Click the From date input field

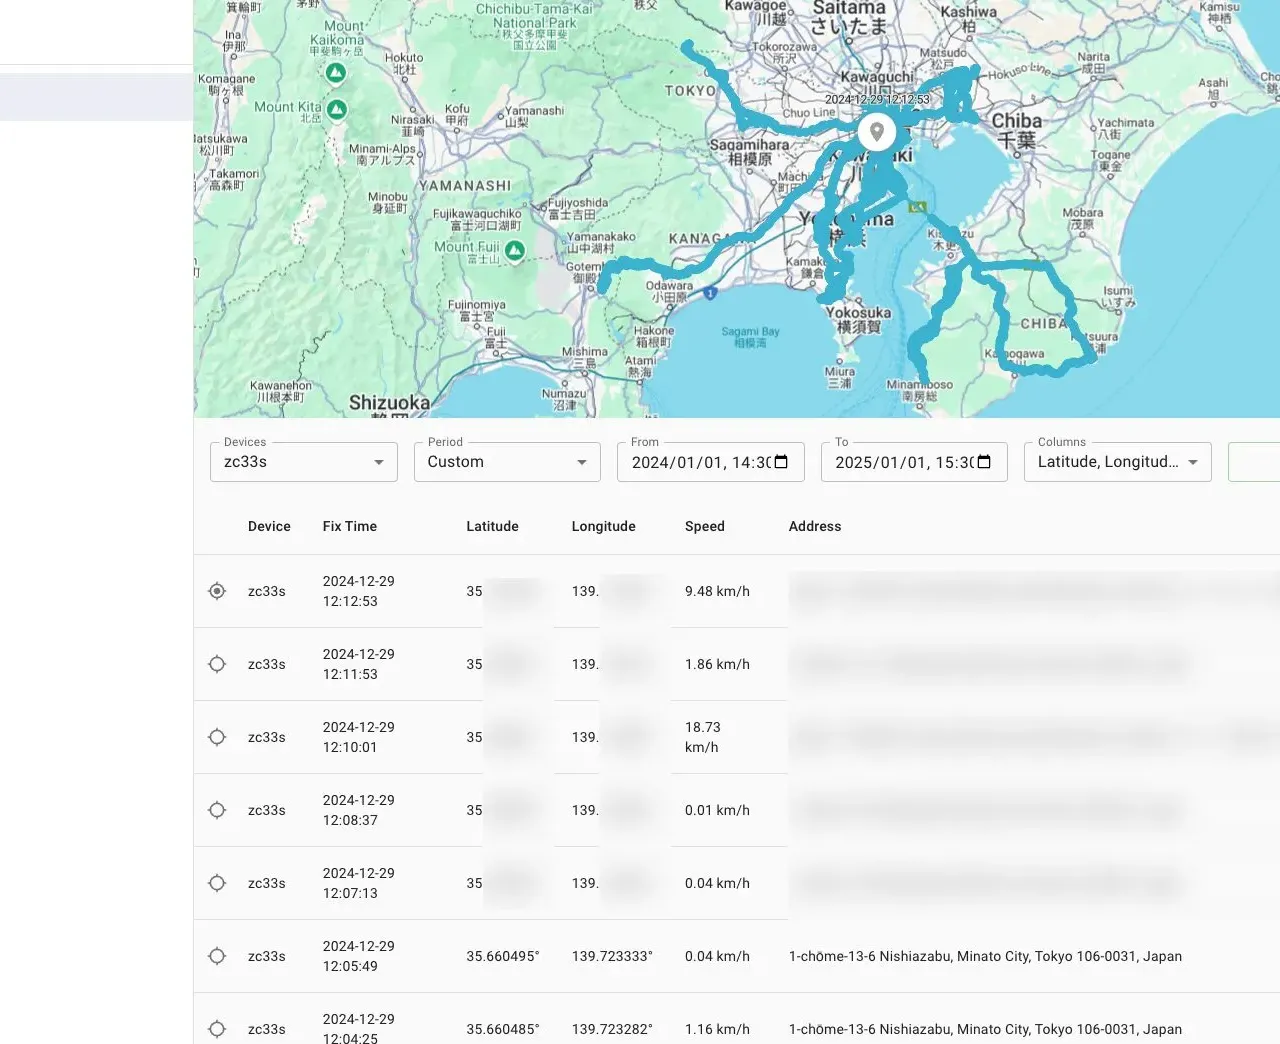(x=711, y=462)
